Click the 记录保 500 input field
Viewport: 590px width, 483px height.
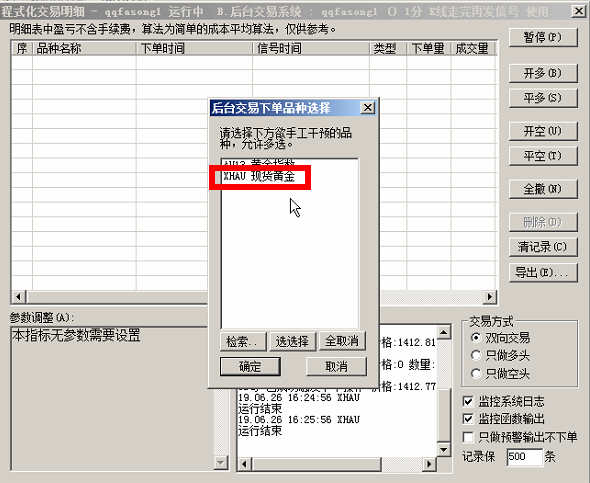tap(525, 457)
